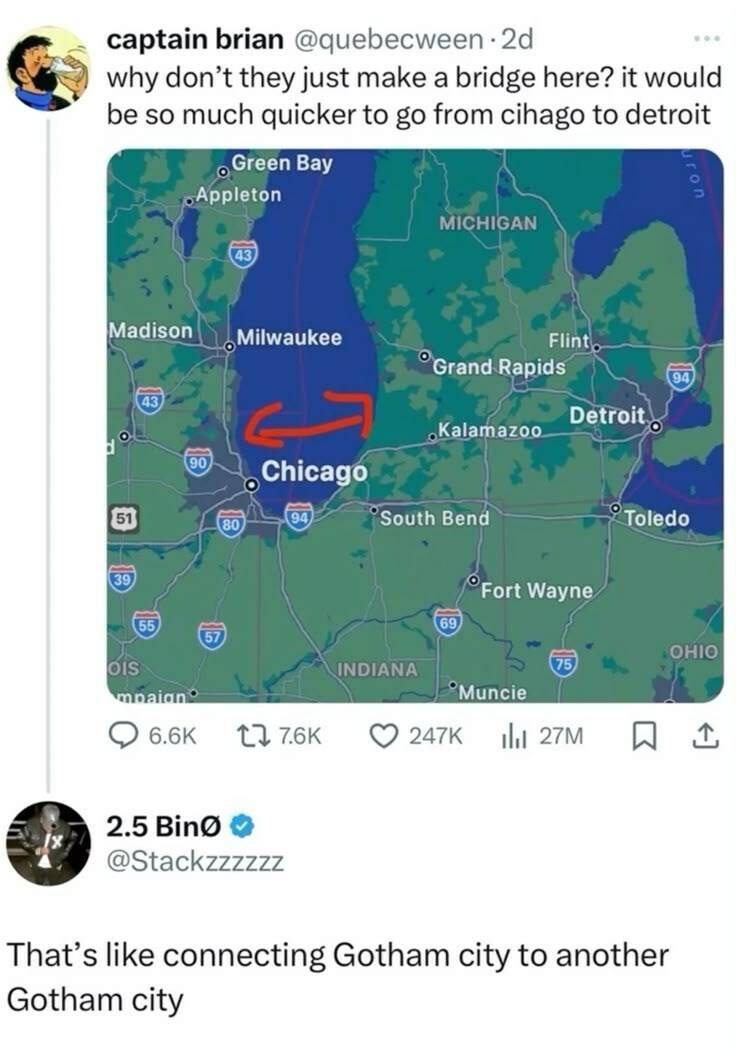Share the tweet via upload icon

[x=704, y=737]
